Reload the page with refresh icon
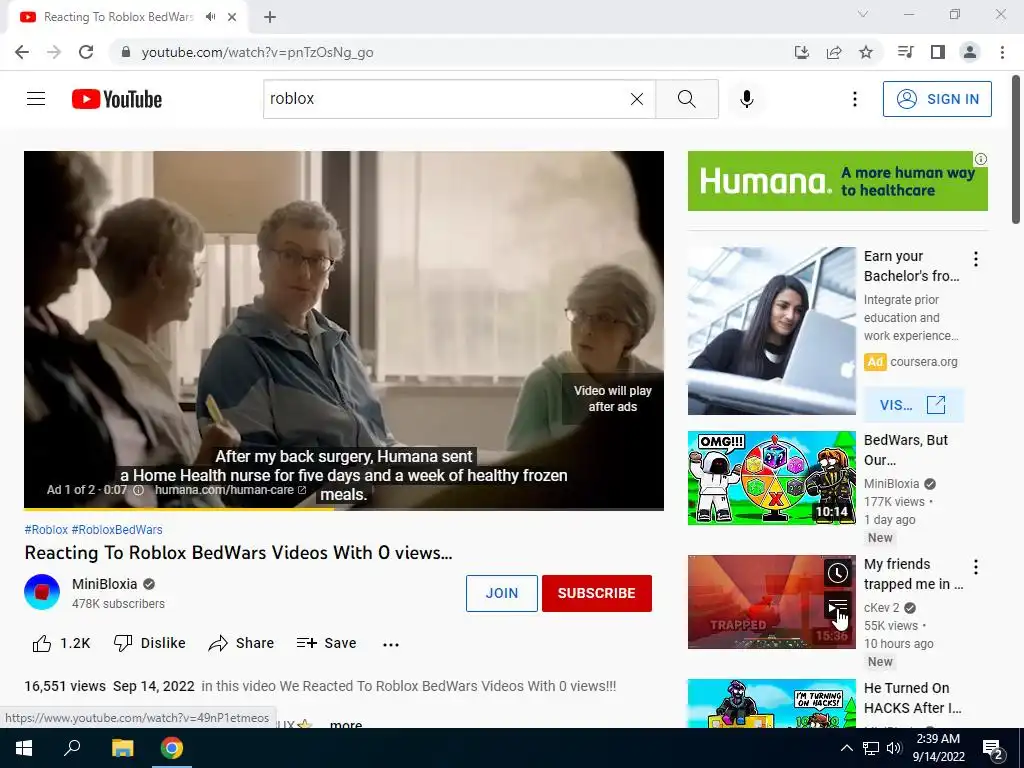 [x=86, y=52]
